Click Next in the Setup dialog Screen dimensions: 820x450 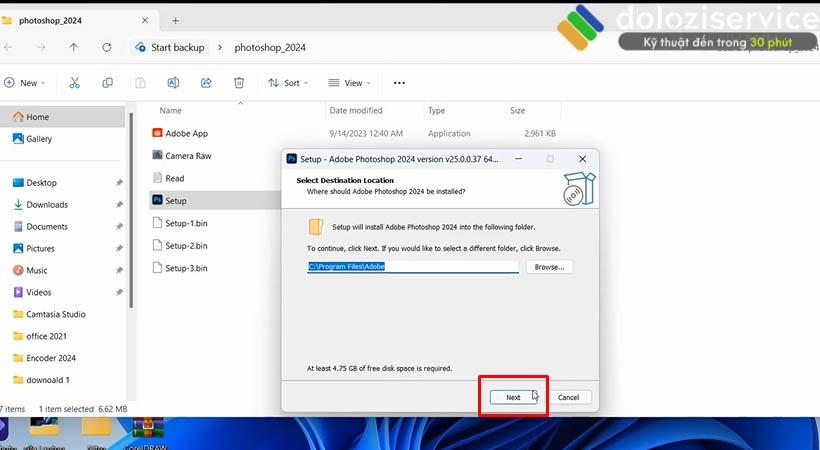513,397
